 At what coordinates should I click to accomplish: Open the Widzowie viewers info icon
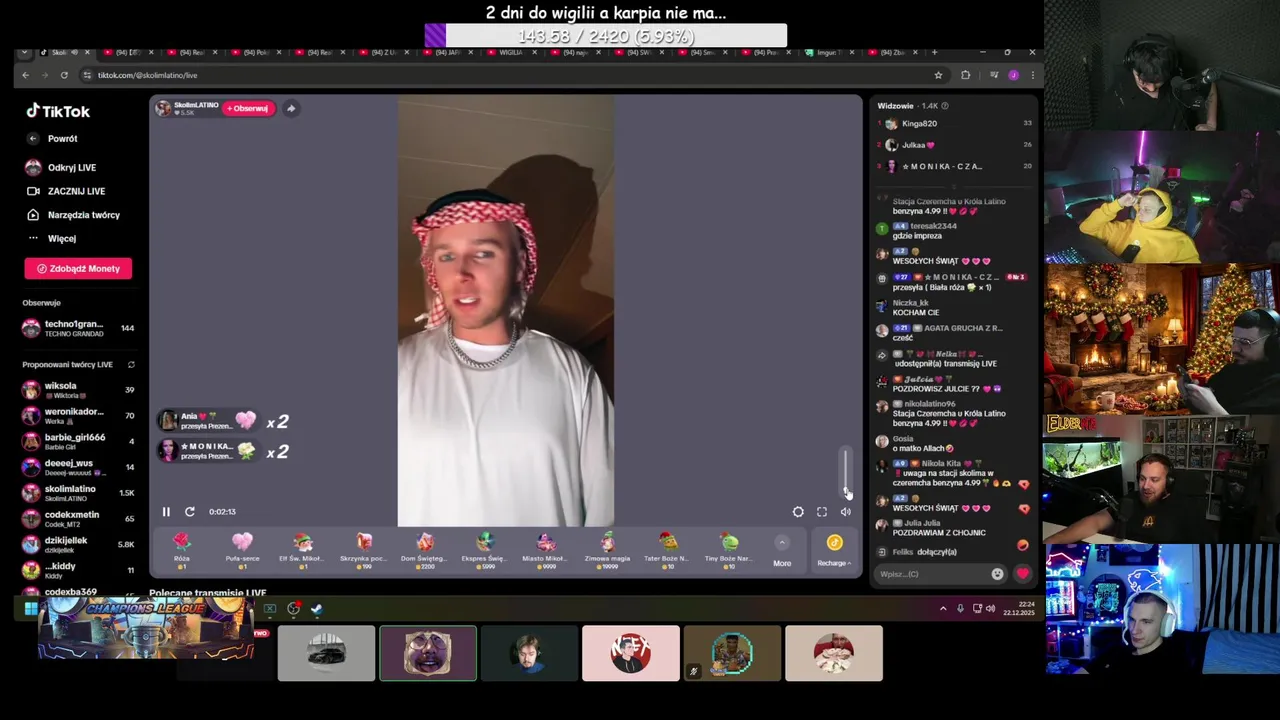945,106
